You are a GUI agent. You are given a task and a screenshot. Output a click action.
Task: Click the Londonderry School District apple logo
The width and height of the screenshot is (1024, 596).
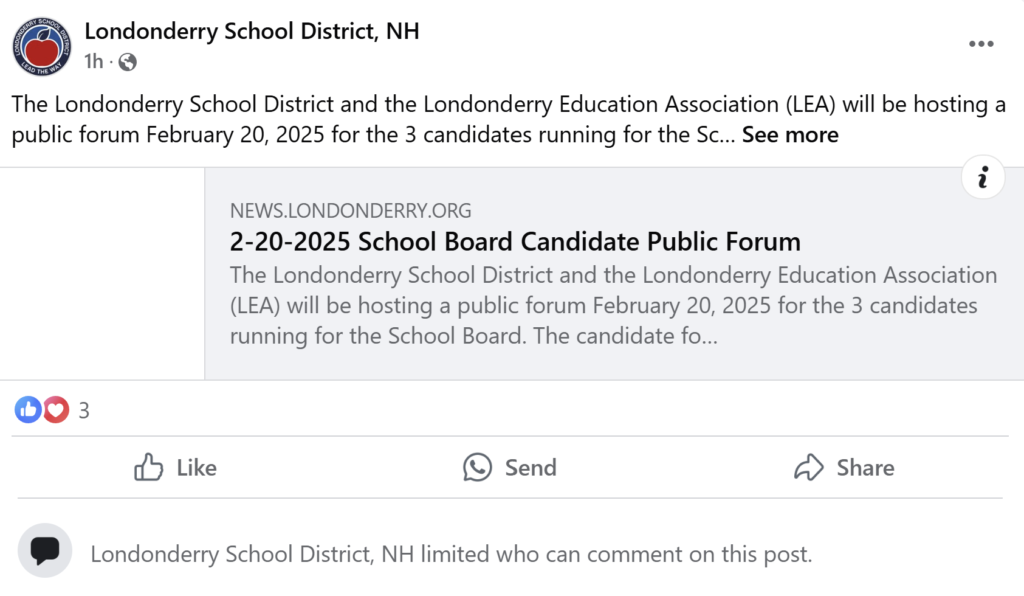click(x=42, y=46)
